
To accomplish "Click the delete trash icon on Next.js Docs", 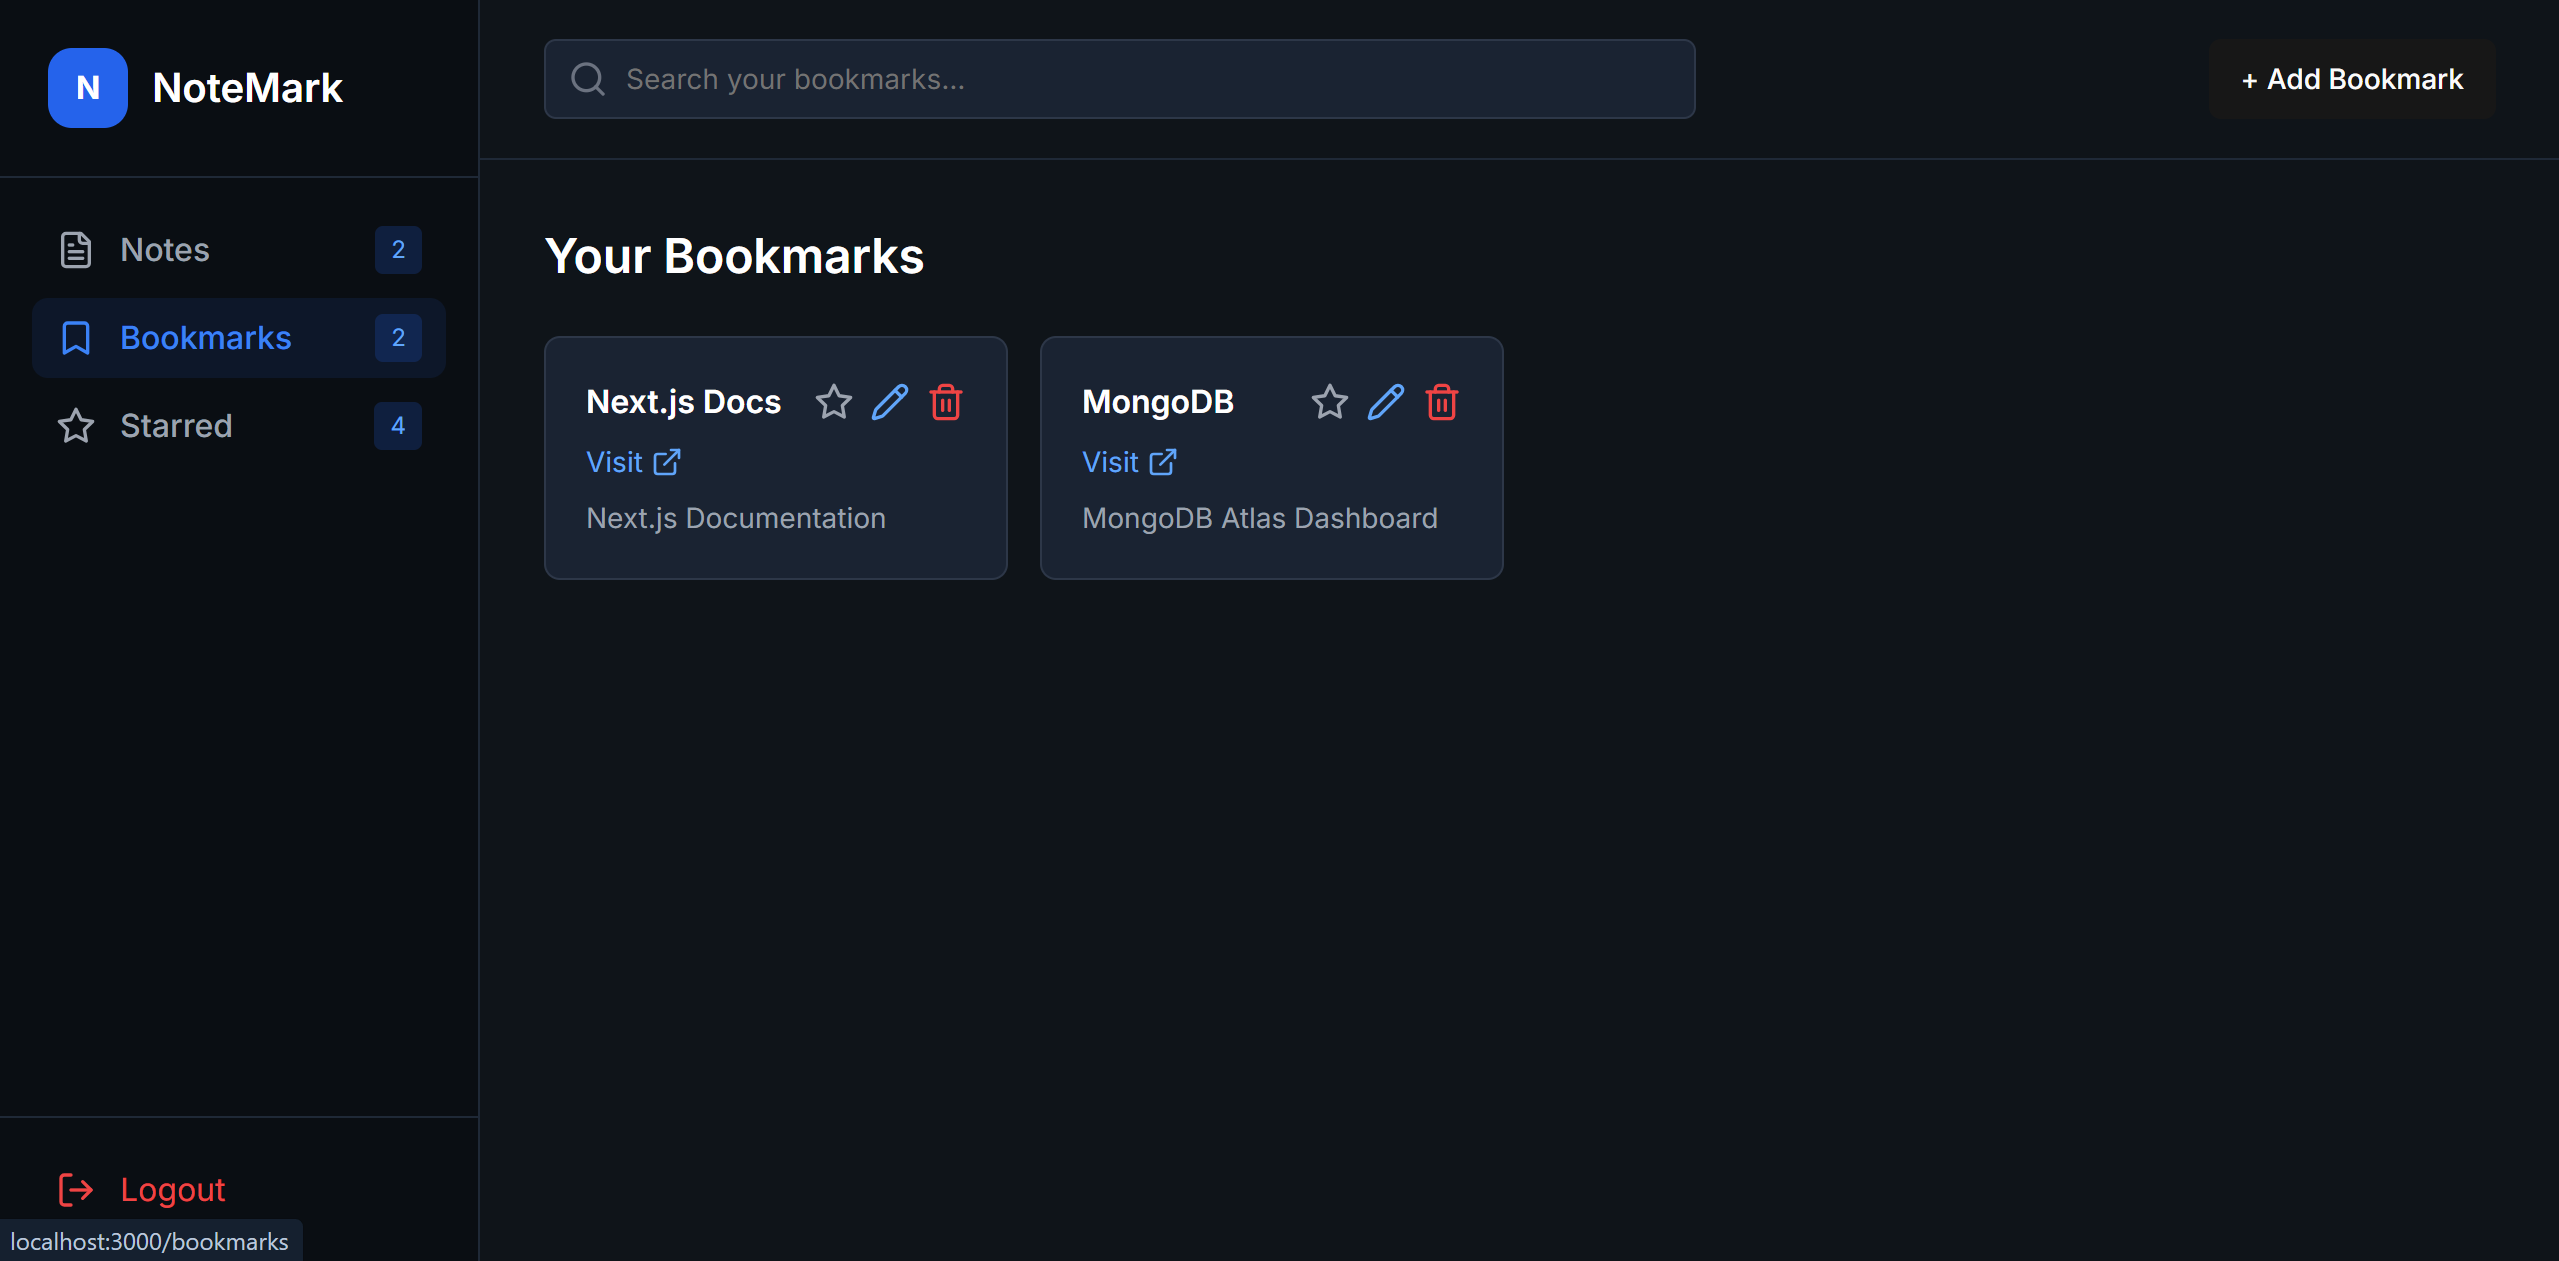I will pos(945,402).
